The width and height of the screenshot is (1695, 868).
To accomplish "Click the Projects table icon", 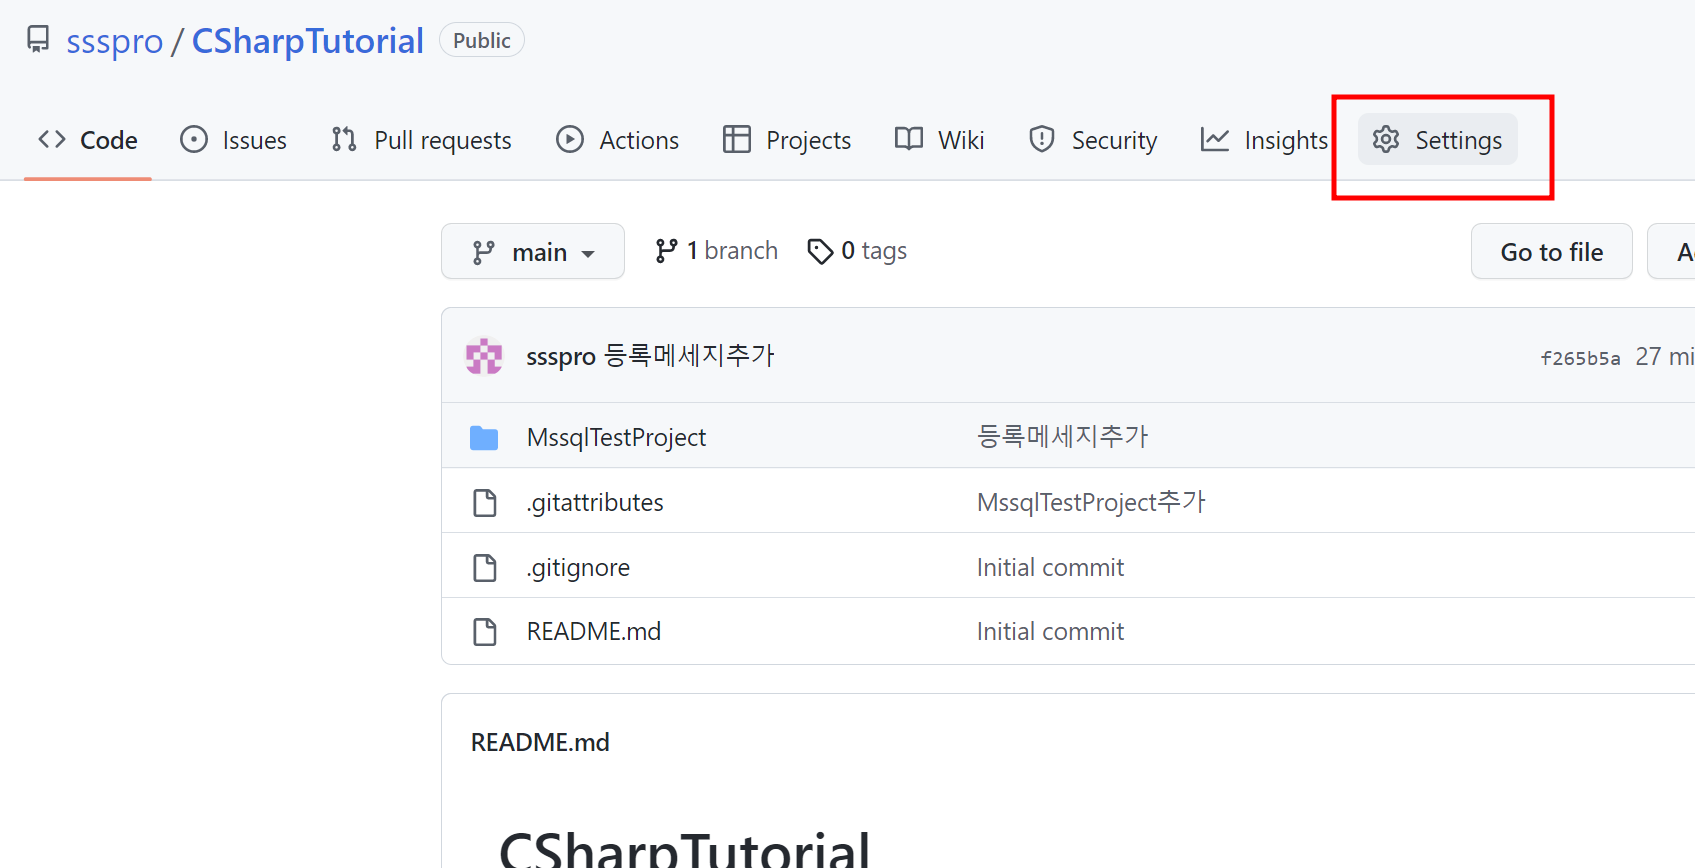I will coord(737,139).
